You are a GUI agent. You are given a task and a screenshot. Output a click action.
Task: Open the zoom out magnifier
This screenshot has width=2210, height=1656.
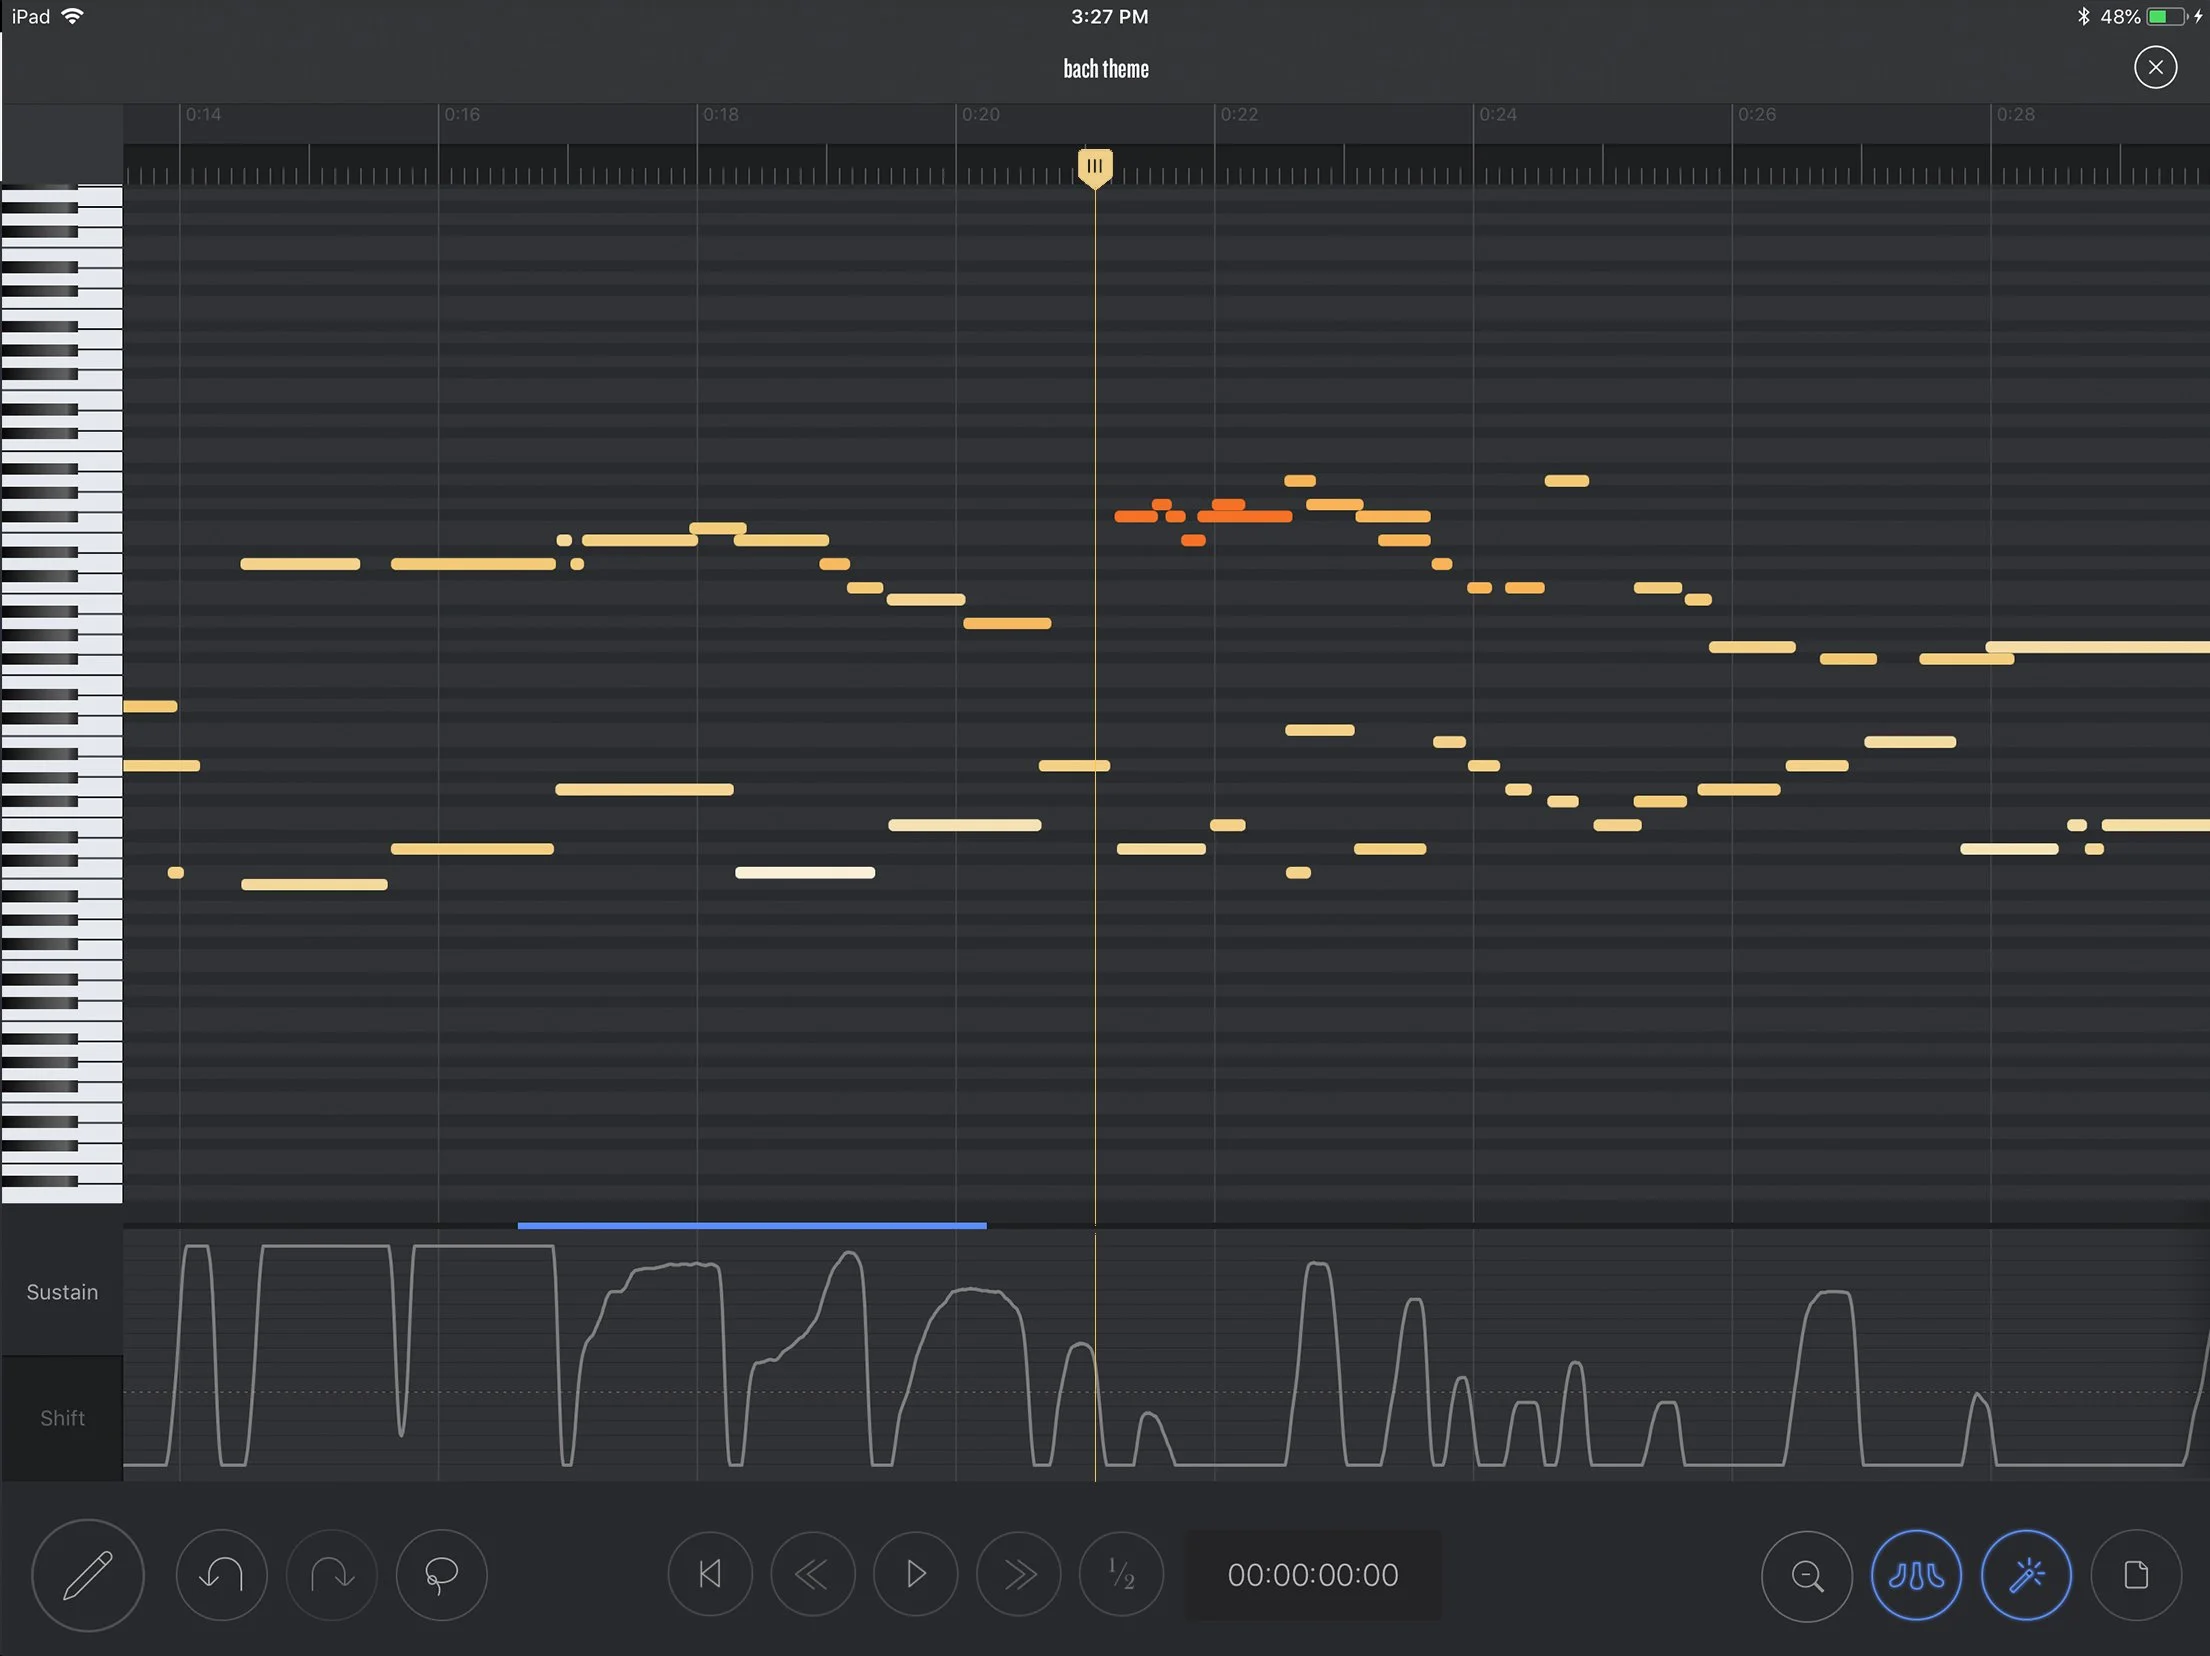tap(1806, 1575)
